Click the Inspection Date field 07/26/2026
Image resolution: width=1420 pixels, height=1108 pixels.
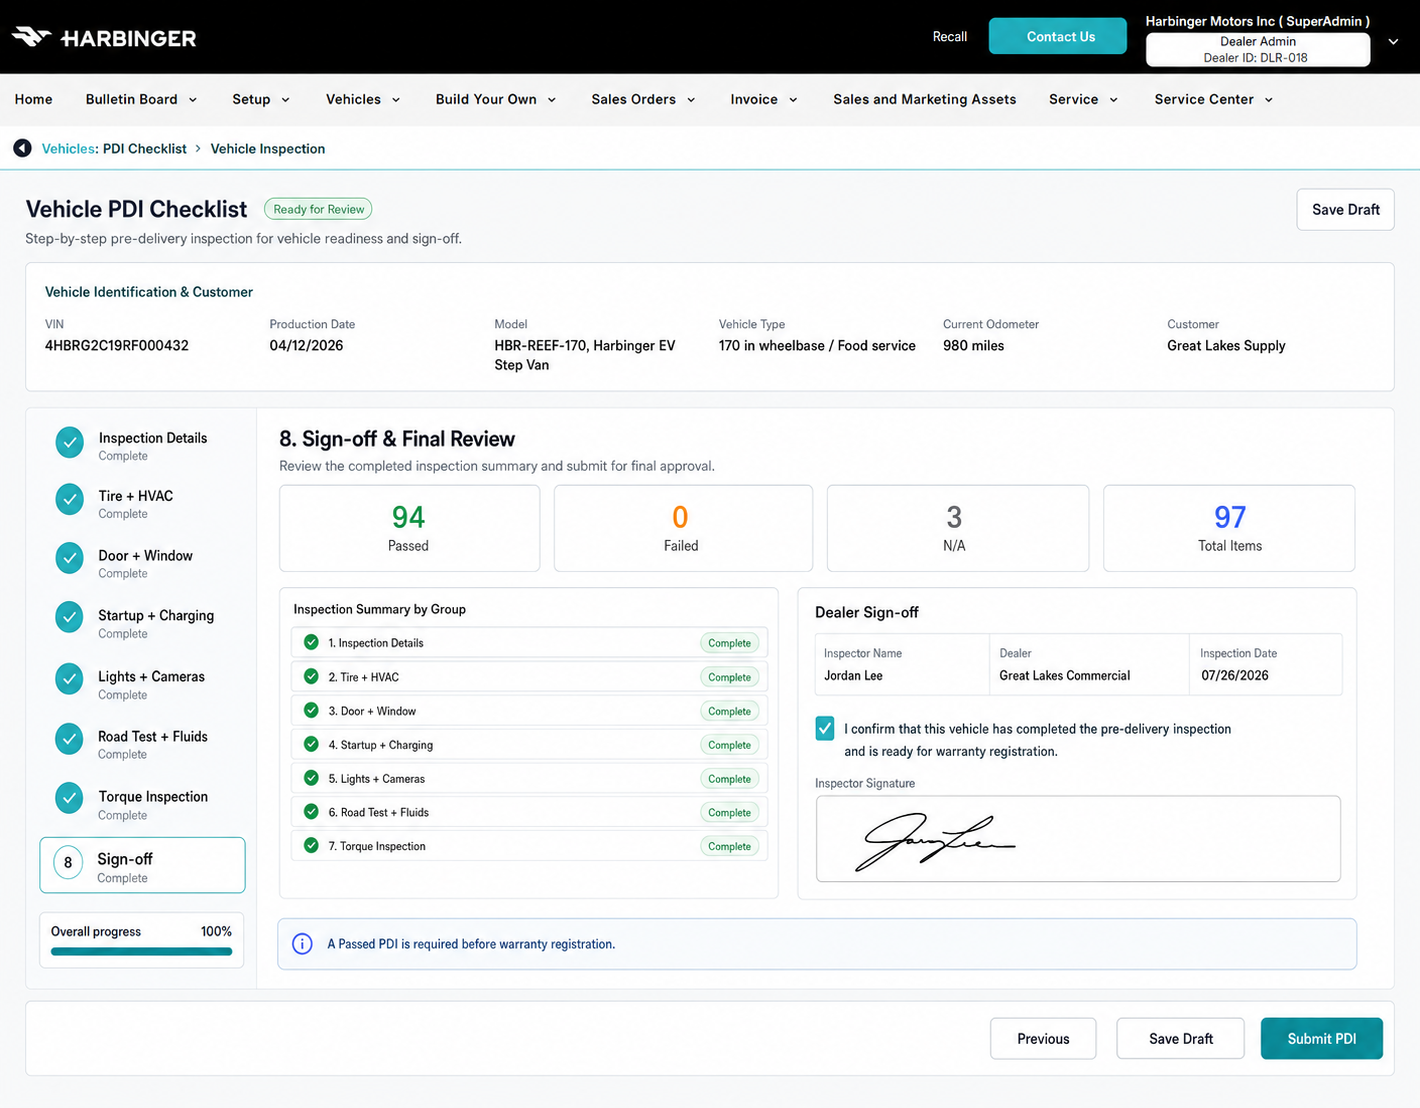coord(1266,665)
